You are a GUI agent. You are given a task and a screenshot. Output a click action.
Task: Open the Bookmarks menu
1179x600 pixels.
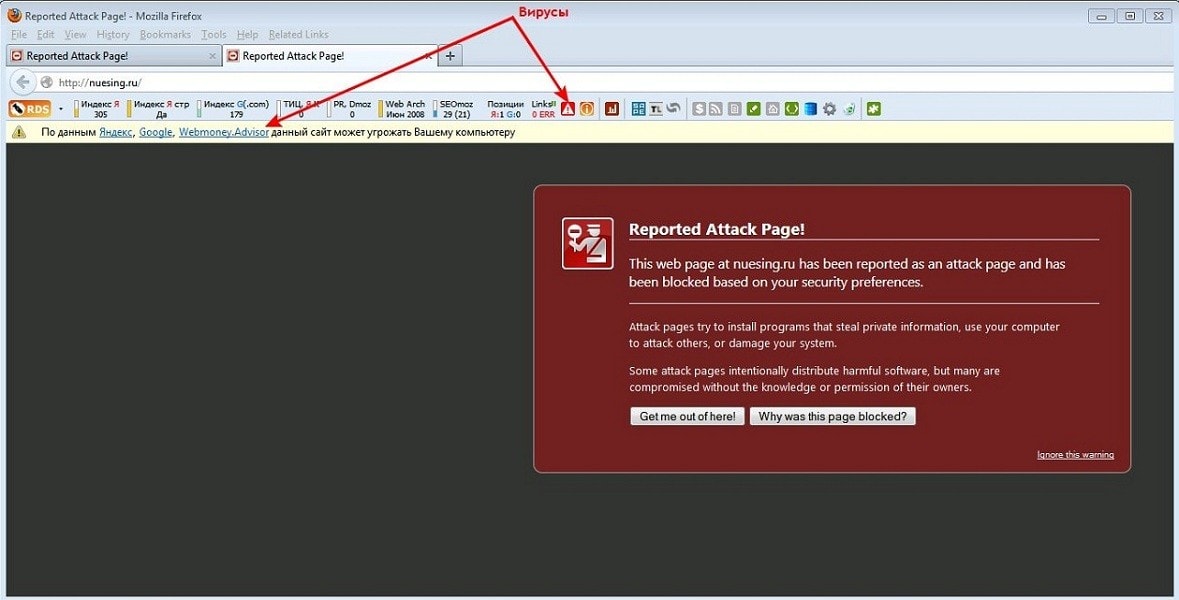tap(165, 35)
